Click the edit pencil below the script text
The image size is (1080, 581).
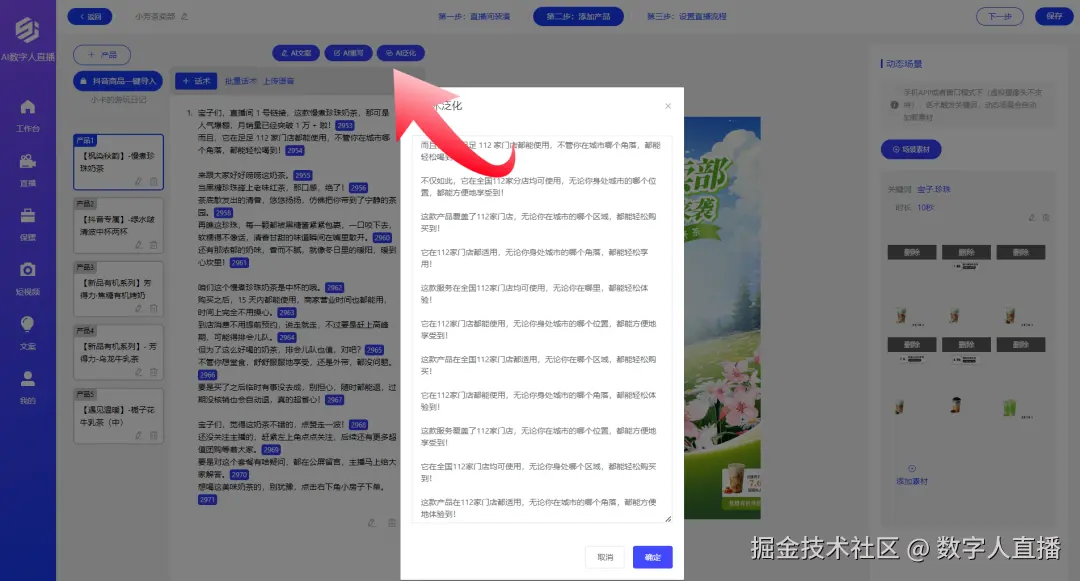[x=372, y=523]
